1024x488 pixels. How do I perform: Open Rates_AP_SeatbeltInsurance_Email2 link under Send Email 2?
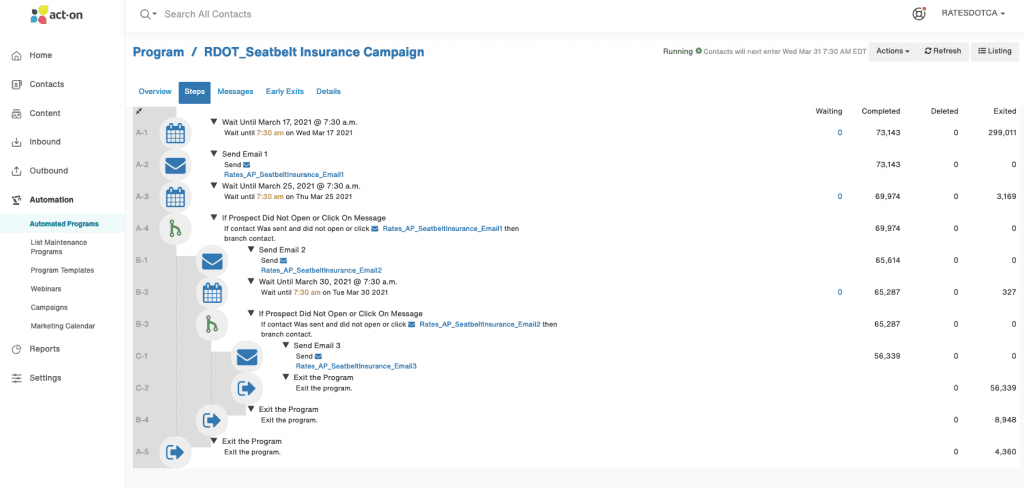point(321,270)
